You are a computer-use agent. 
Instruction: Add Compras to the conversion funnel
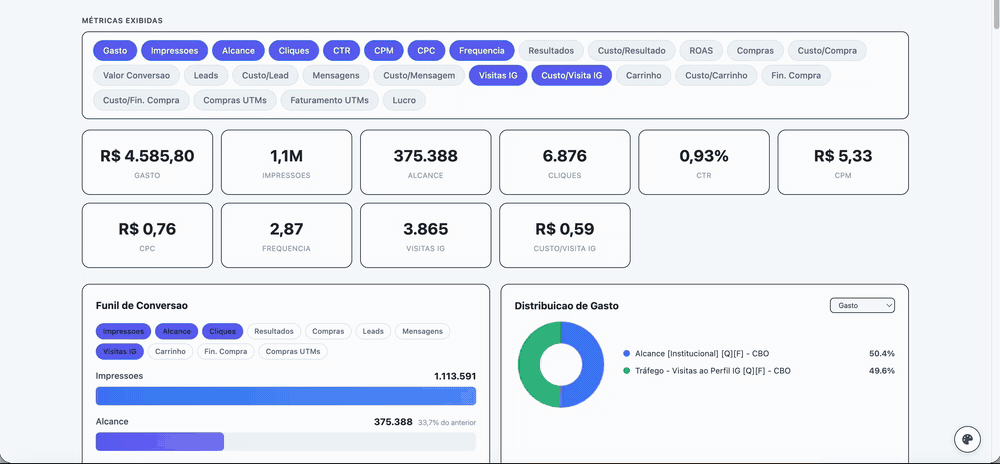[x=328, y=331]
